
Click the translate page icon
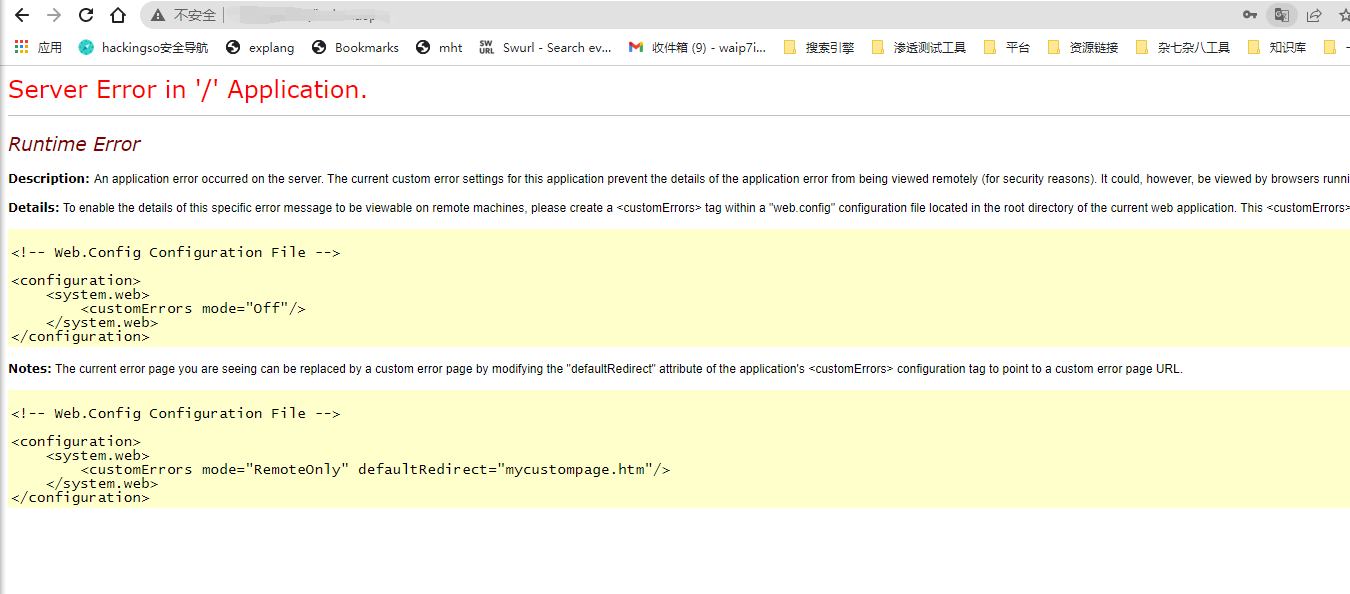point(1281,15)
